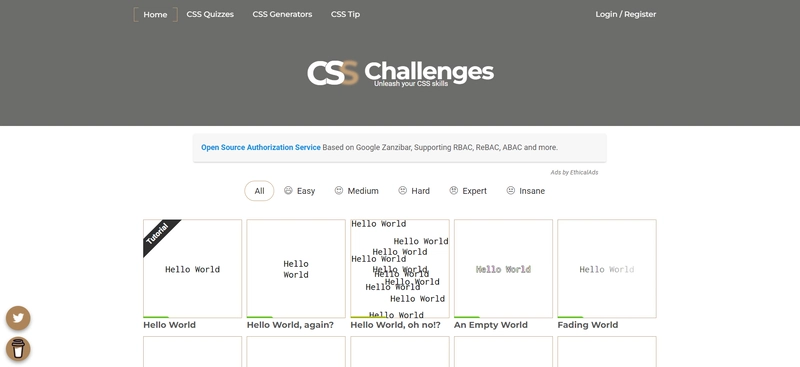The height and width of the screenshot is (367, 800).
Task: Click the Login / Register link
Action: pyautogui.click(x=626, y=14)
